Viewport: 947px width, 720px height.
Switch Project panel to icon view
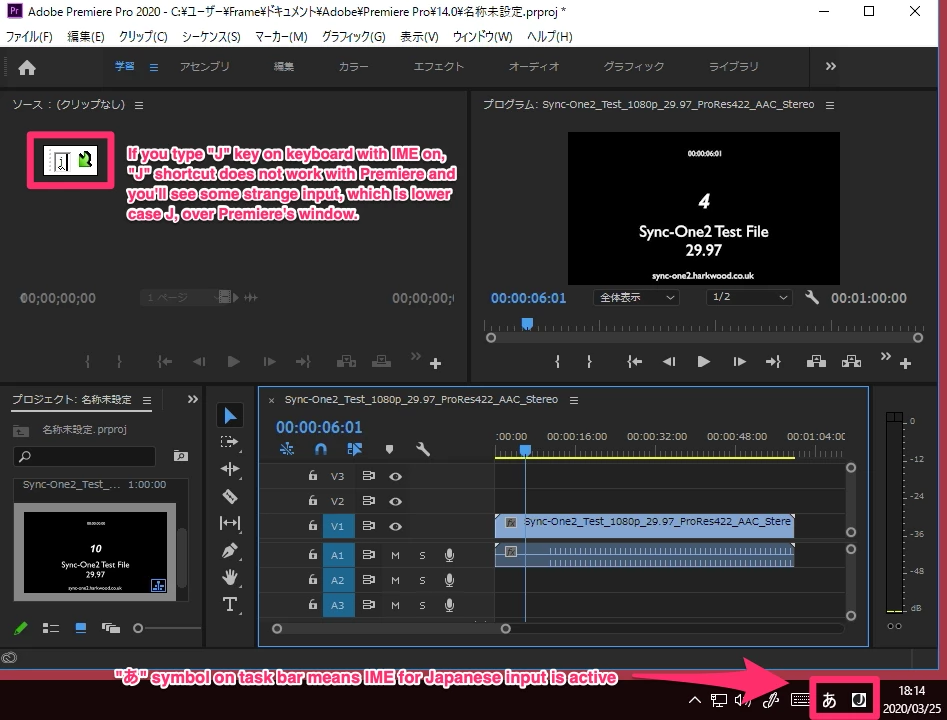pyautogui.click(x=80, y=628)
